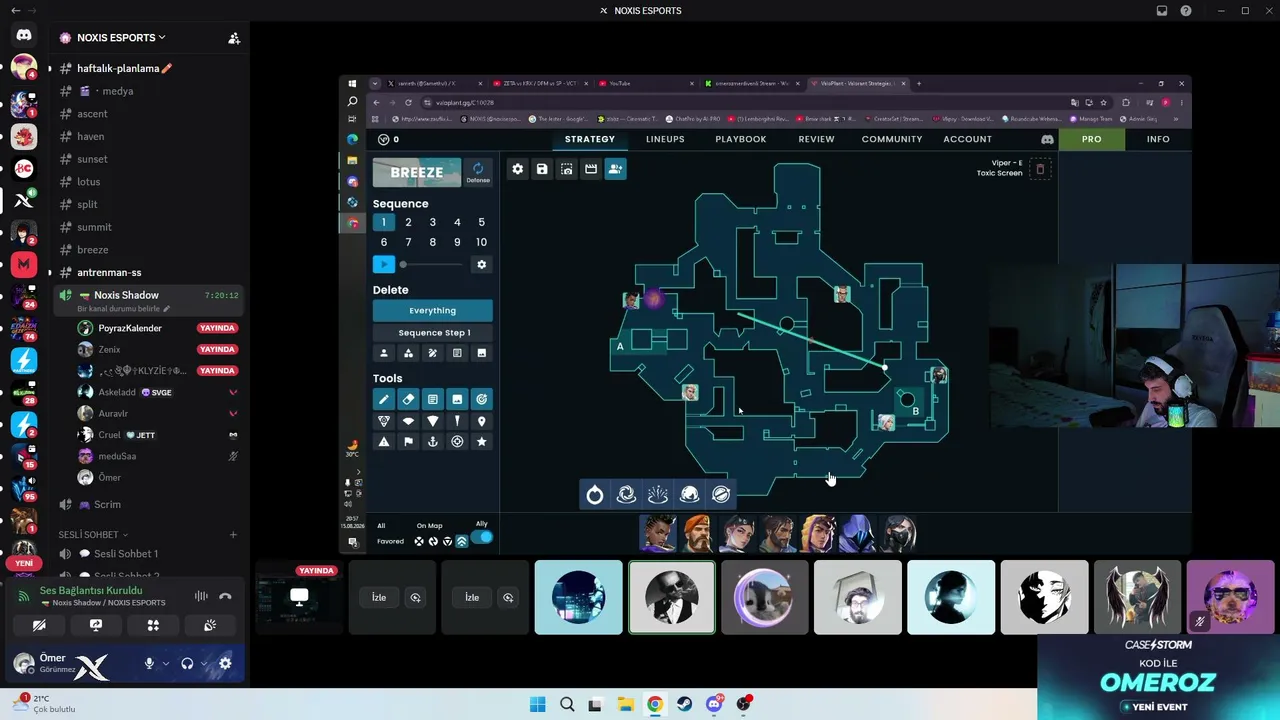
Task: Click the invite collaborators icon
Action: [x=615, y=169]
